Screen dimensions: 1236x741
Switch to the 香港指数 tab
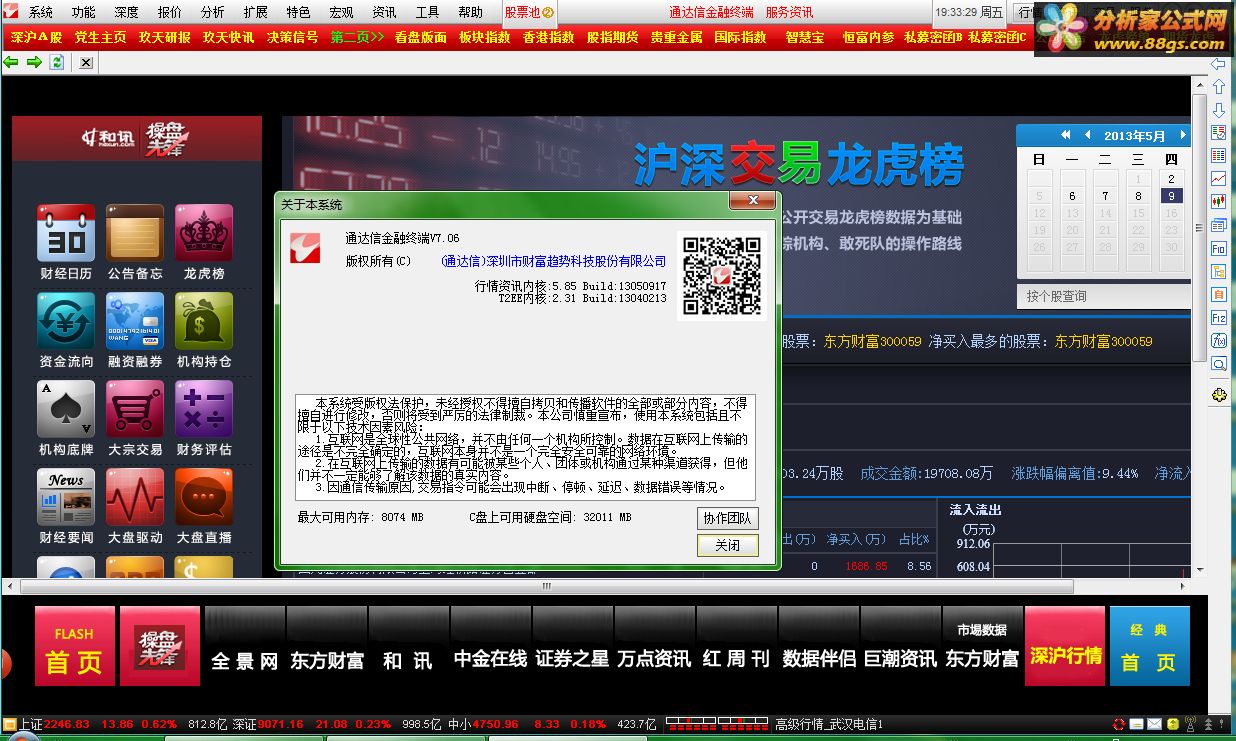(548, 37)
